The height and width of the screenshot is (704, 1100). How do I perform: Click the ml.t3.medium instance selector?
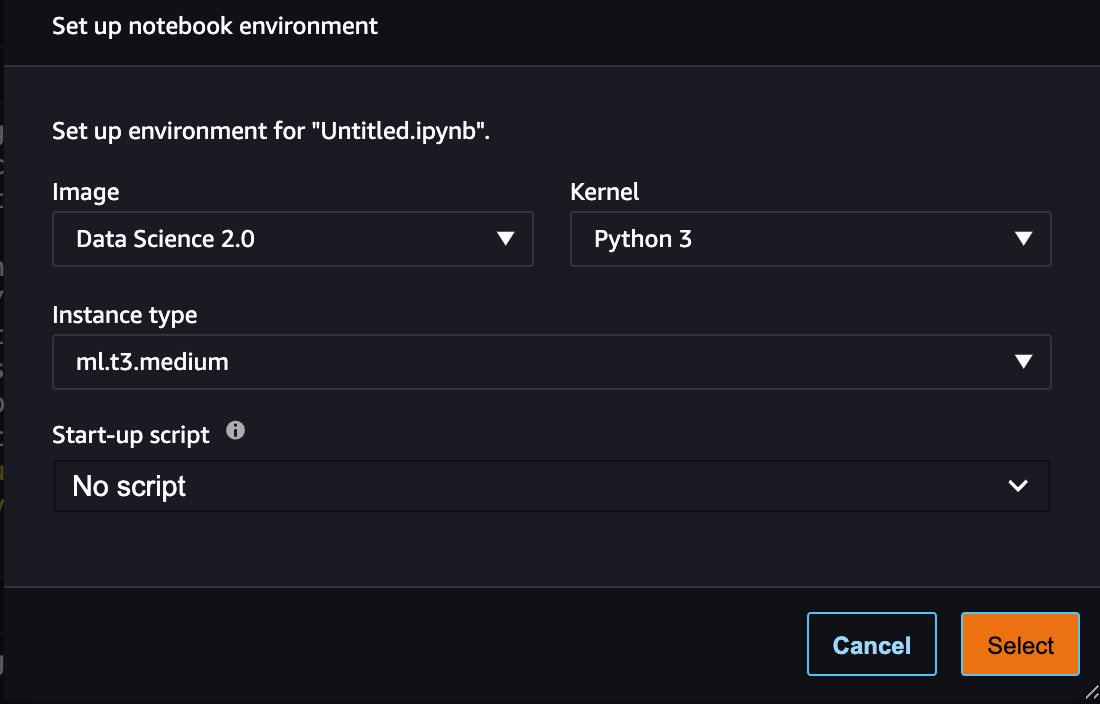coord(550,362)
